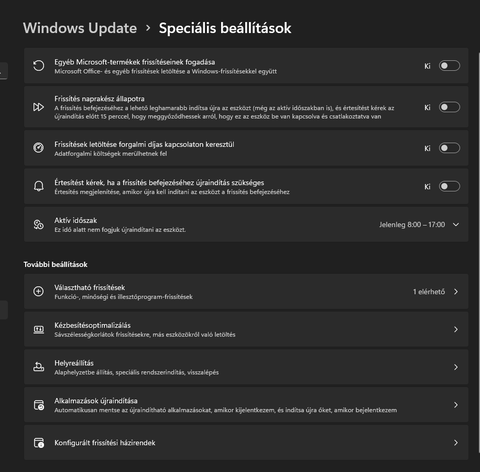Click the bell icon for restart notifications
This screenshot has height=472, width=480.
[39, 186]
